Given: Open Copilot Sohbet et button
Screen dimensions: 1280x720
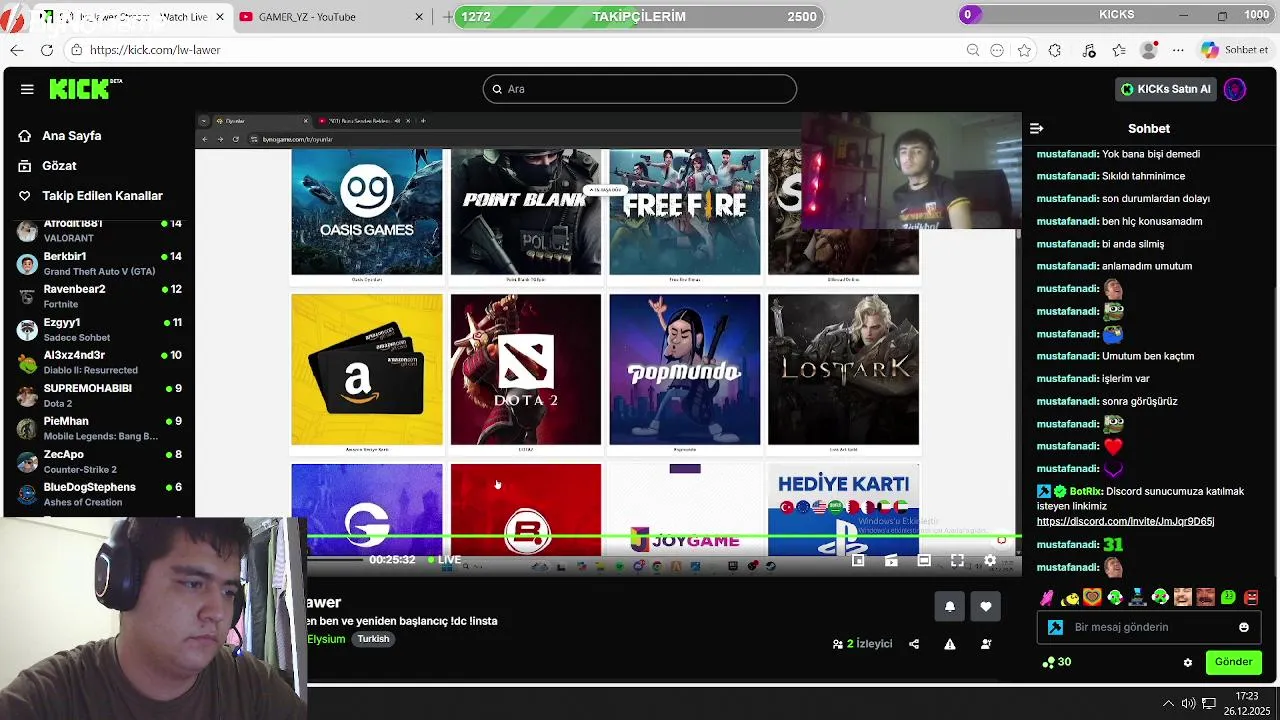Looking at the screenshot, I should (x=1235, y=50).
